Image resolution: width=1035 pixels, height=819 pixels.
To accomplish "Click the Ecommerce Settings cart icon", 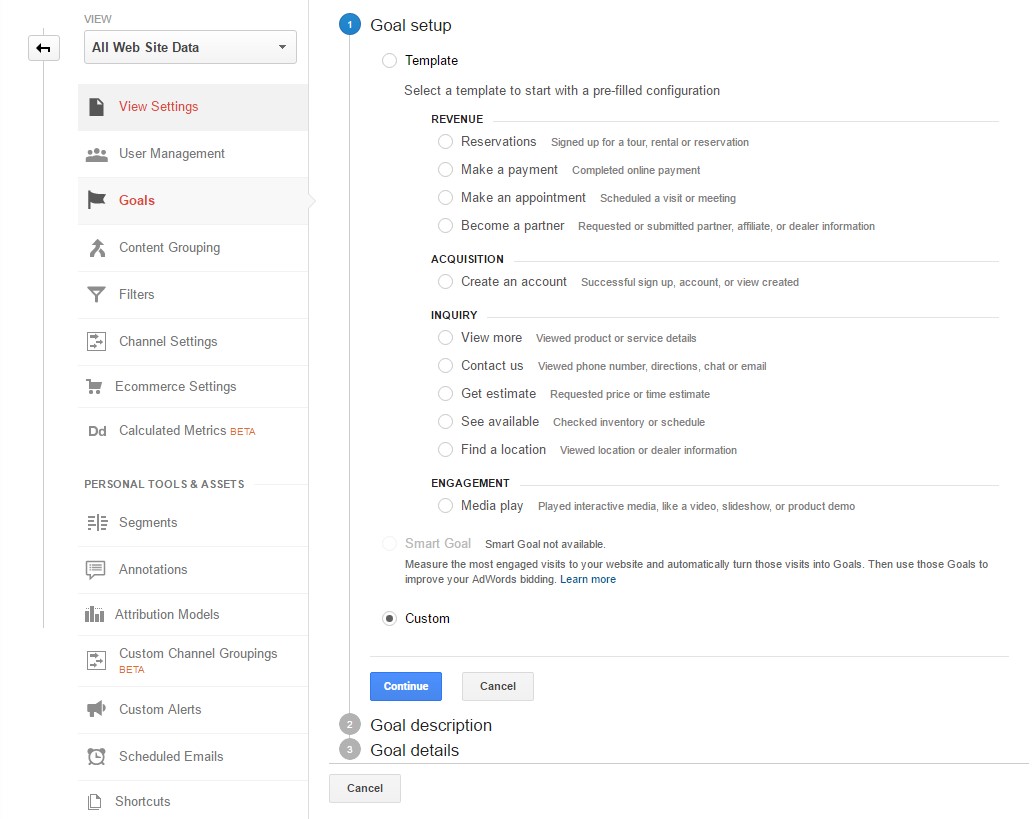I will coord(94,387).
